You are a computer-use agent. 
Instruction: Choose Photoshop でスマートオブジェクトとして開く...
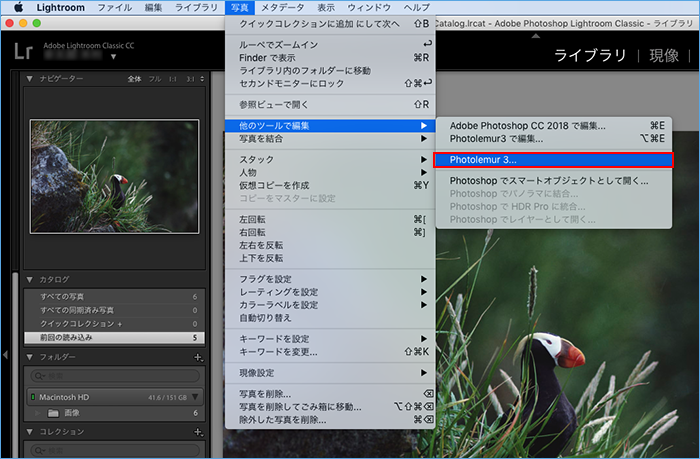(554, 181)
